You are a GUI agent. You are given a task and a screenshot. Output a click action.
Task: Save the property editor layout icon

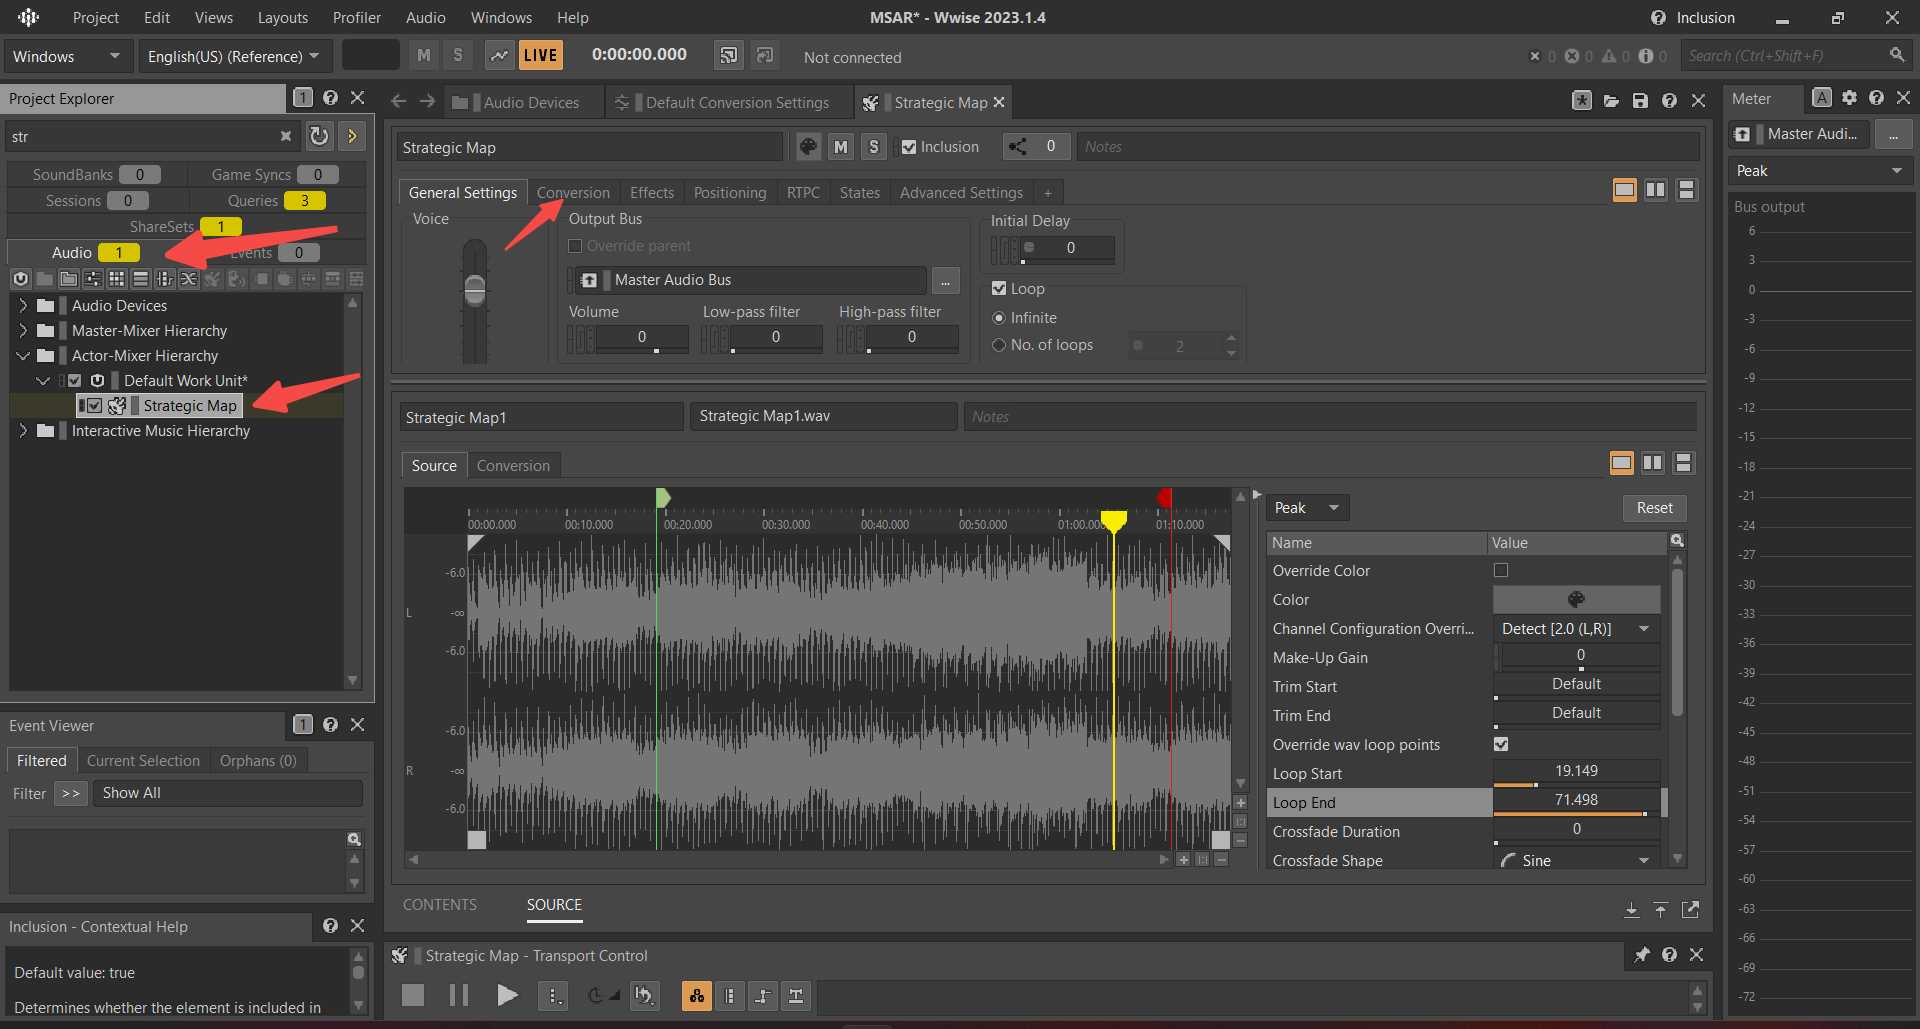click(x=1640, y=101)
